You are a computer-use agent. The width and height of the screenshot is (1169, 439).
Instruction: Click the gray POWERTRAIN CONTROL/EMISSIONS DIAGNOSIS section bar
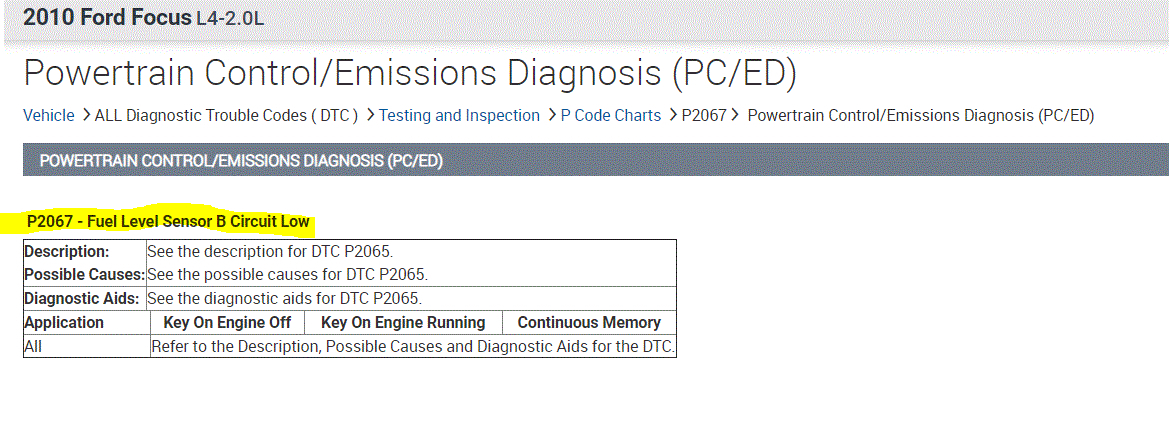point(594,160)
